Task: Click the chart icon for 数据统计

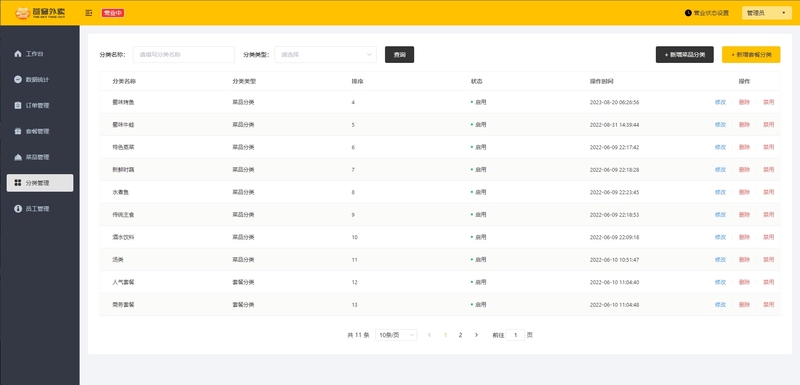Action: pos(18,80)
